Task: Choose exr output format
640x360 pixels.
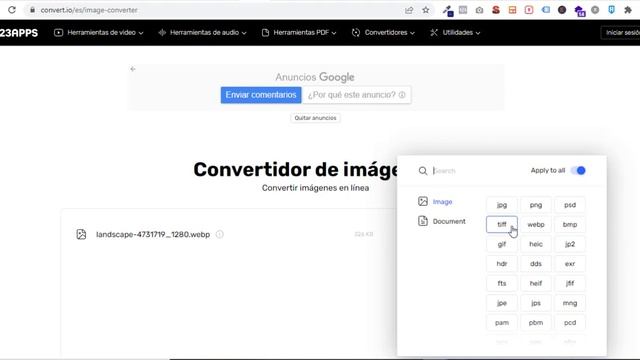Action: point(570,264)
